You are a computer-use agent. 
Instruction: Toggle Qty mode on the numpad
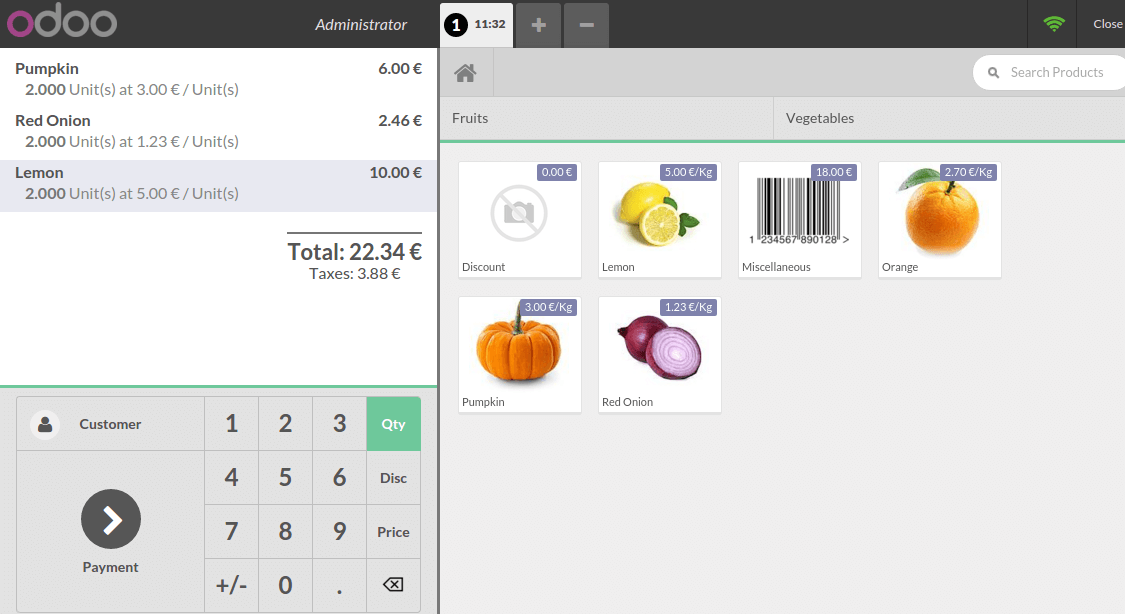(393, 424)
